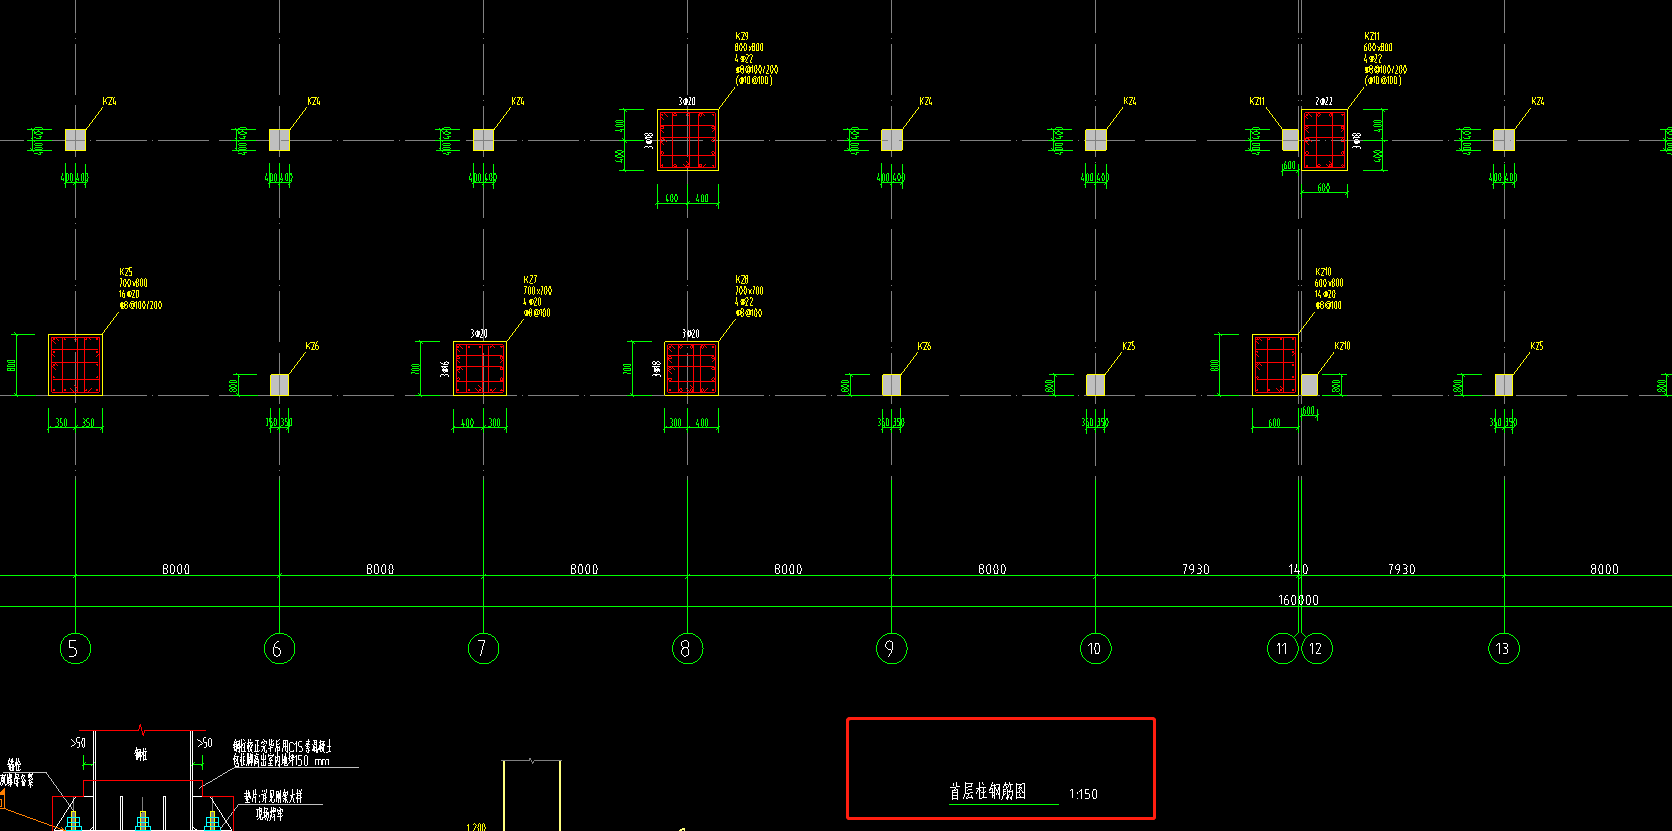
Task: Click the left >50 dimension in base detail
Action: point(77,743)
